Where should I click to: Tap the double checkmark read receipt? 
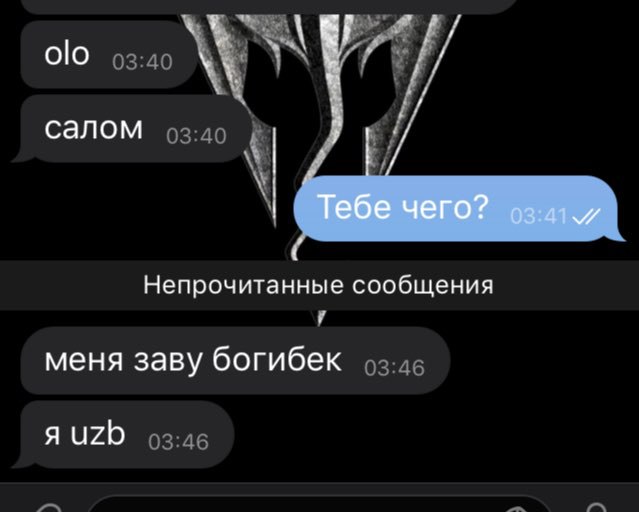(586, 216)
